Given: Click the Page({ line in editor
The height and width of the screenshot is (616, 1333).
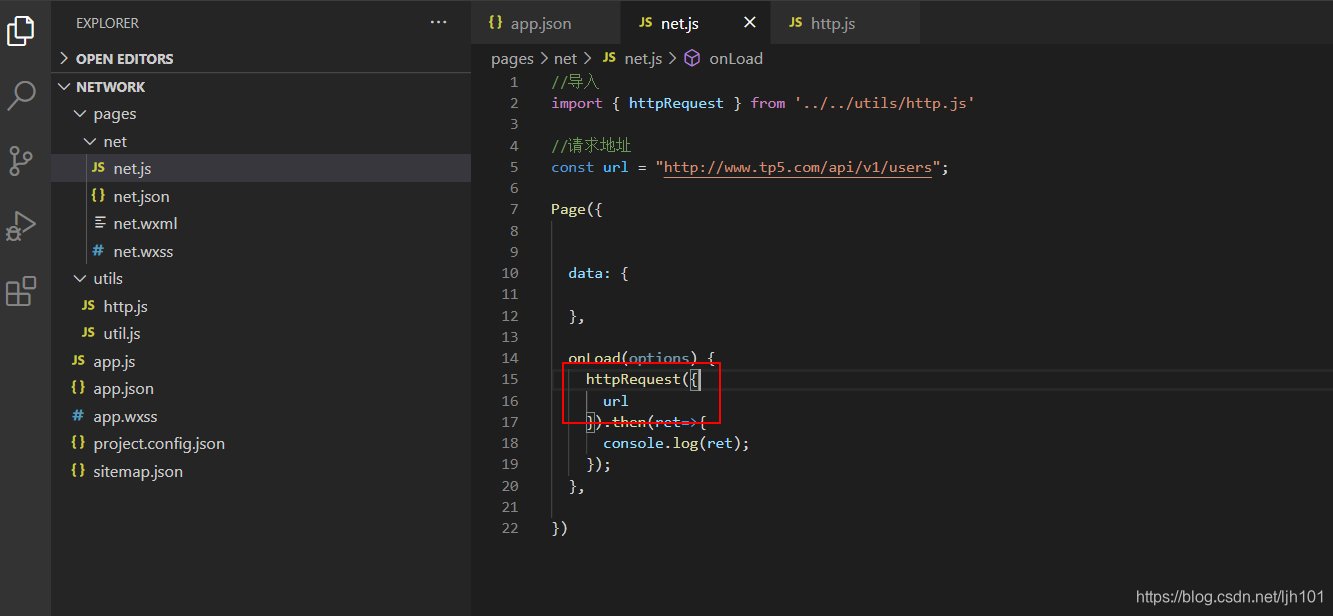Looking at the screenshot, I should [x=577, y=209].
